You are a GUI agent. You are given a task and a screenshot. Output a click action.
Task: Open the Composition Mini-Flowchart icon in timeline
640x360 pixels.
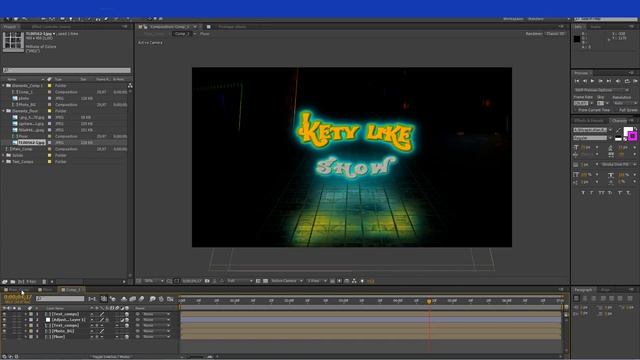coord(93,299)
